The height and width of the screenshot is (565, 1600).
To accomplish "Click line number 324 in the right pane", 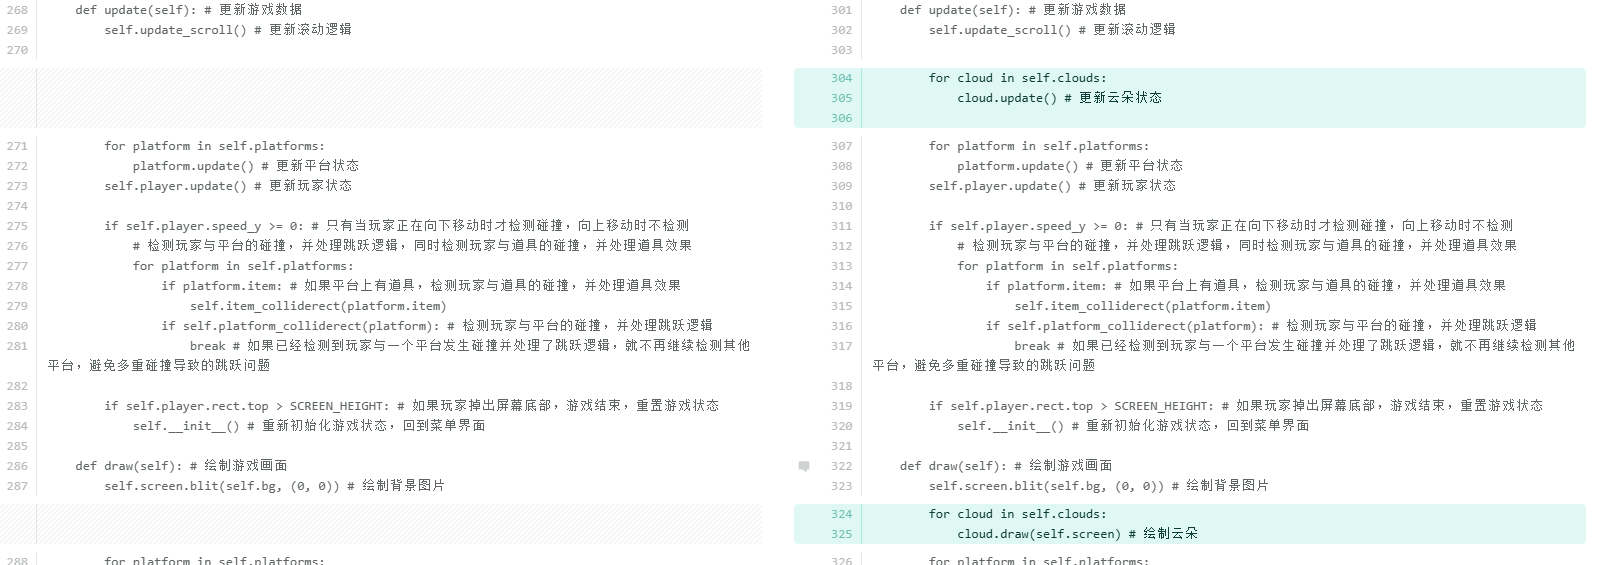I will click(x=841, y=514).
